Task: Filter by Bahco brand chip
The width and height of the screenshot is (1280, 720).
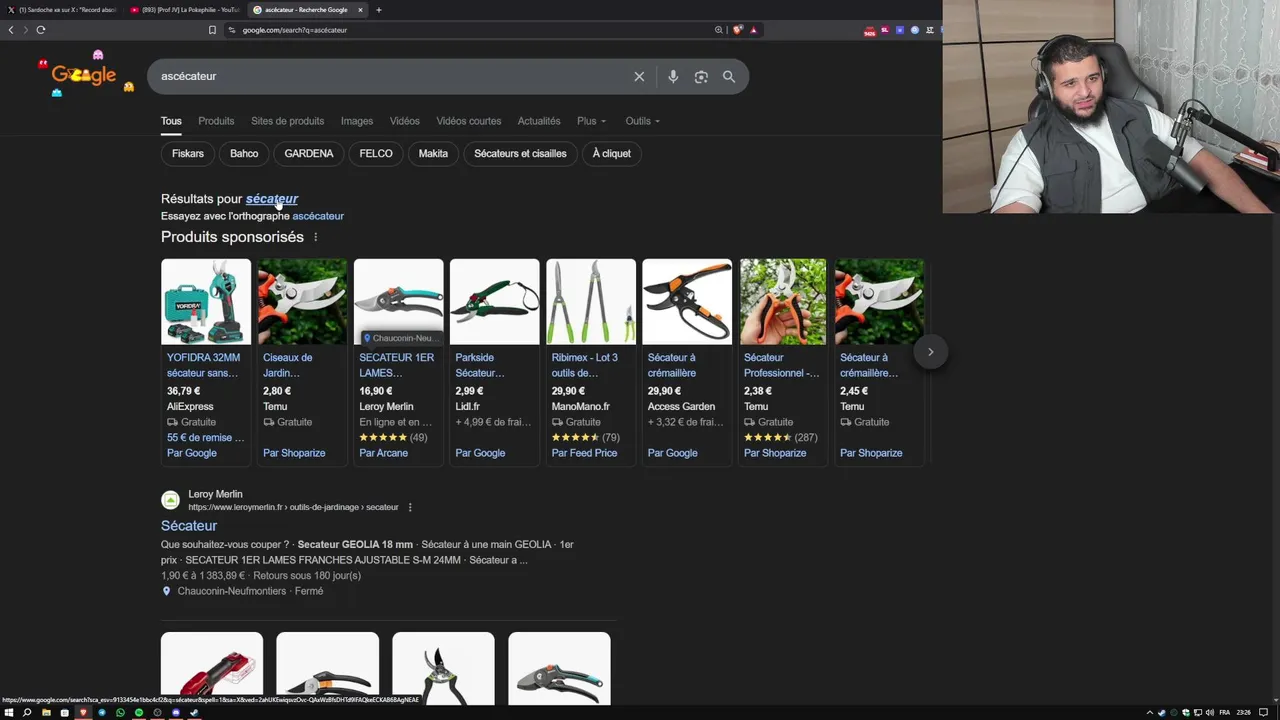Action: [244, 154]
